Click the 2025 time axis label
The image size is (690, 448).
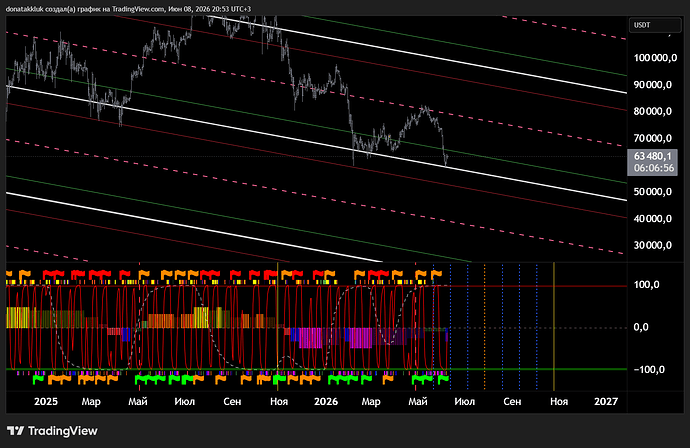pos(46,401)
